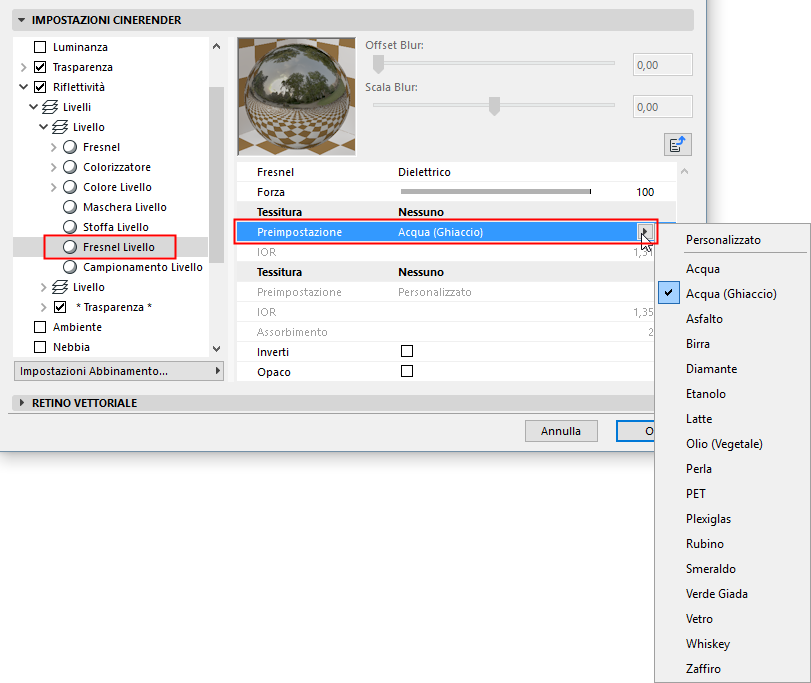Image resolution: width=811 pixels, height=683 pixels.
Task: Select the Maschera Livello circle icon
Action: pyautogui.click(x=70, y=207)
